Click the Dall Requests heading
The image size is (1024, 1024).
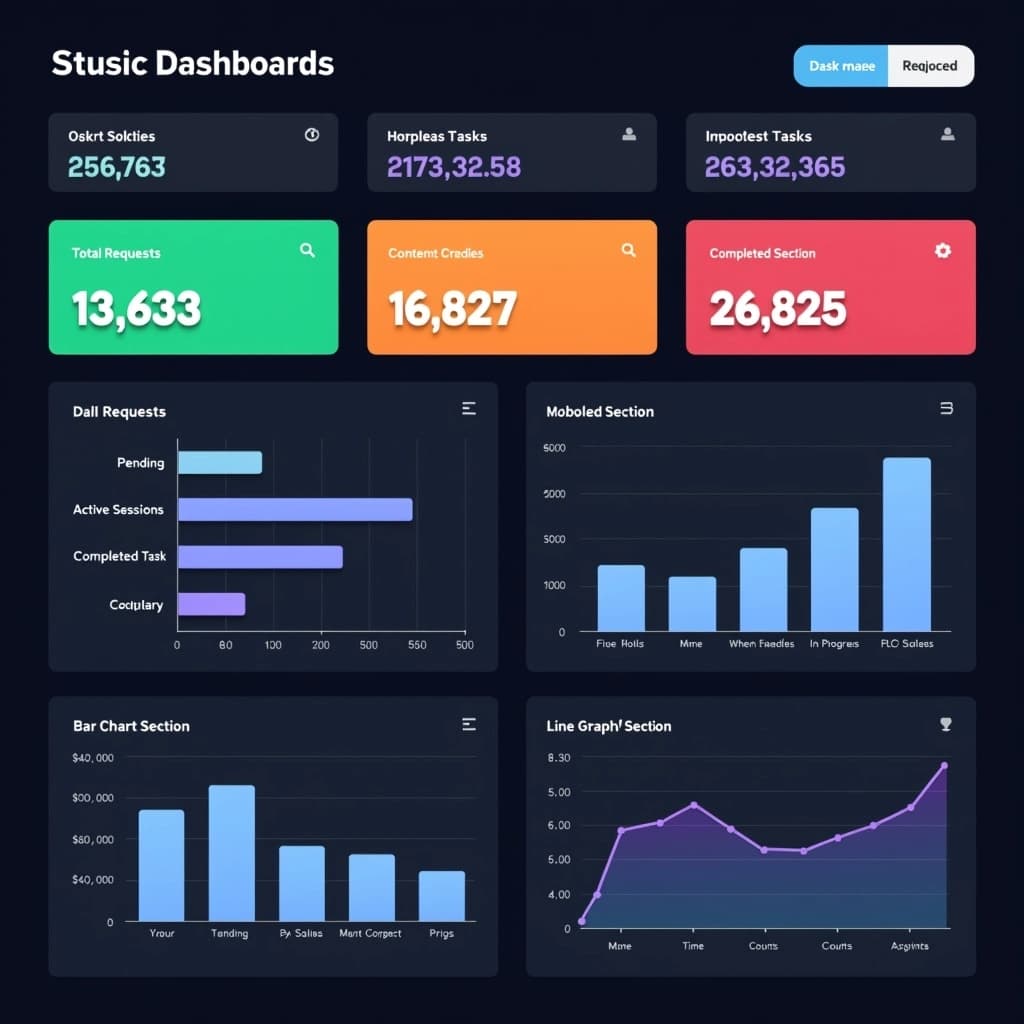(x=120, y=411)
